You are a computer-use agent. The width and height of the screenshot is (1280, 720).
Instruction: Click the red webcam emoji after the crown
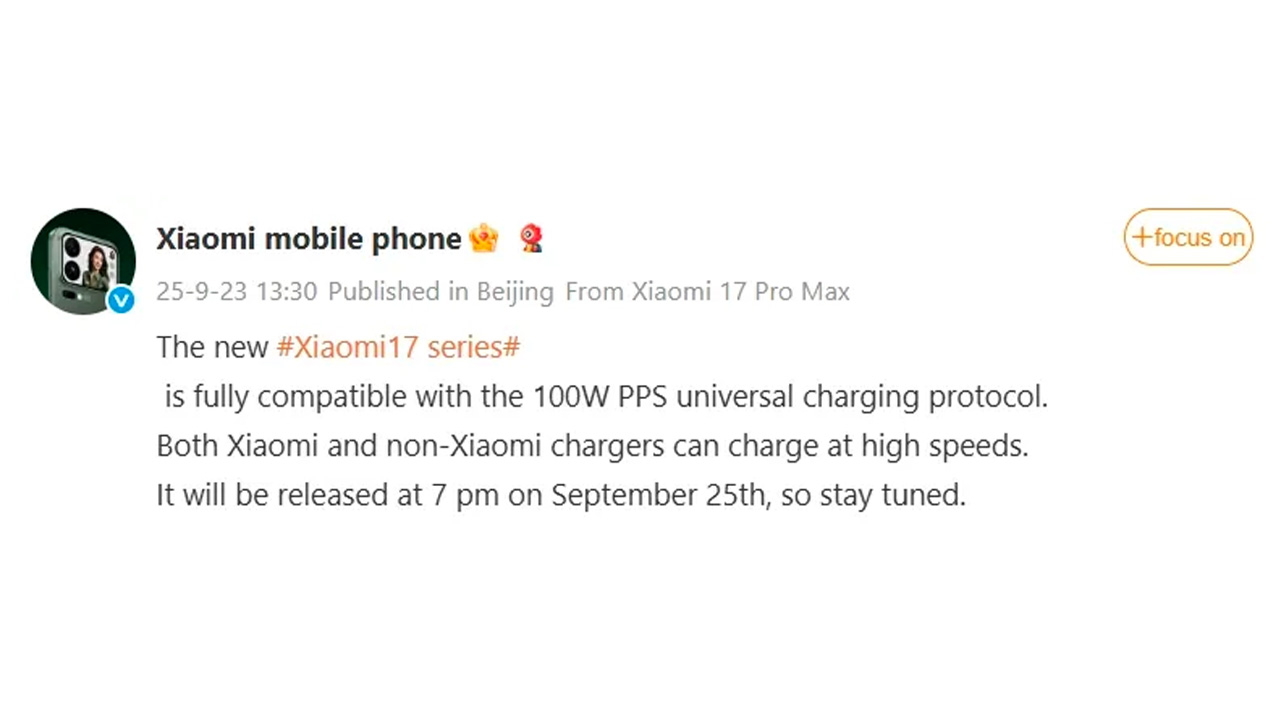point(530,237)
